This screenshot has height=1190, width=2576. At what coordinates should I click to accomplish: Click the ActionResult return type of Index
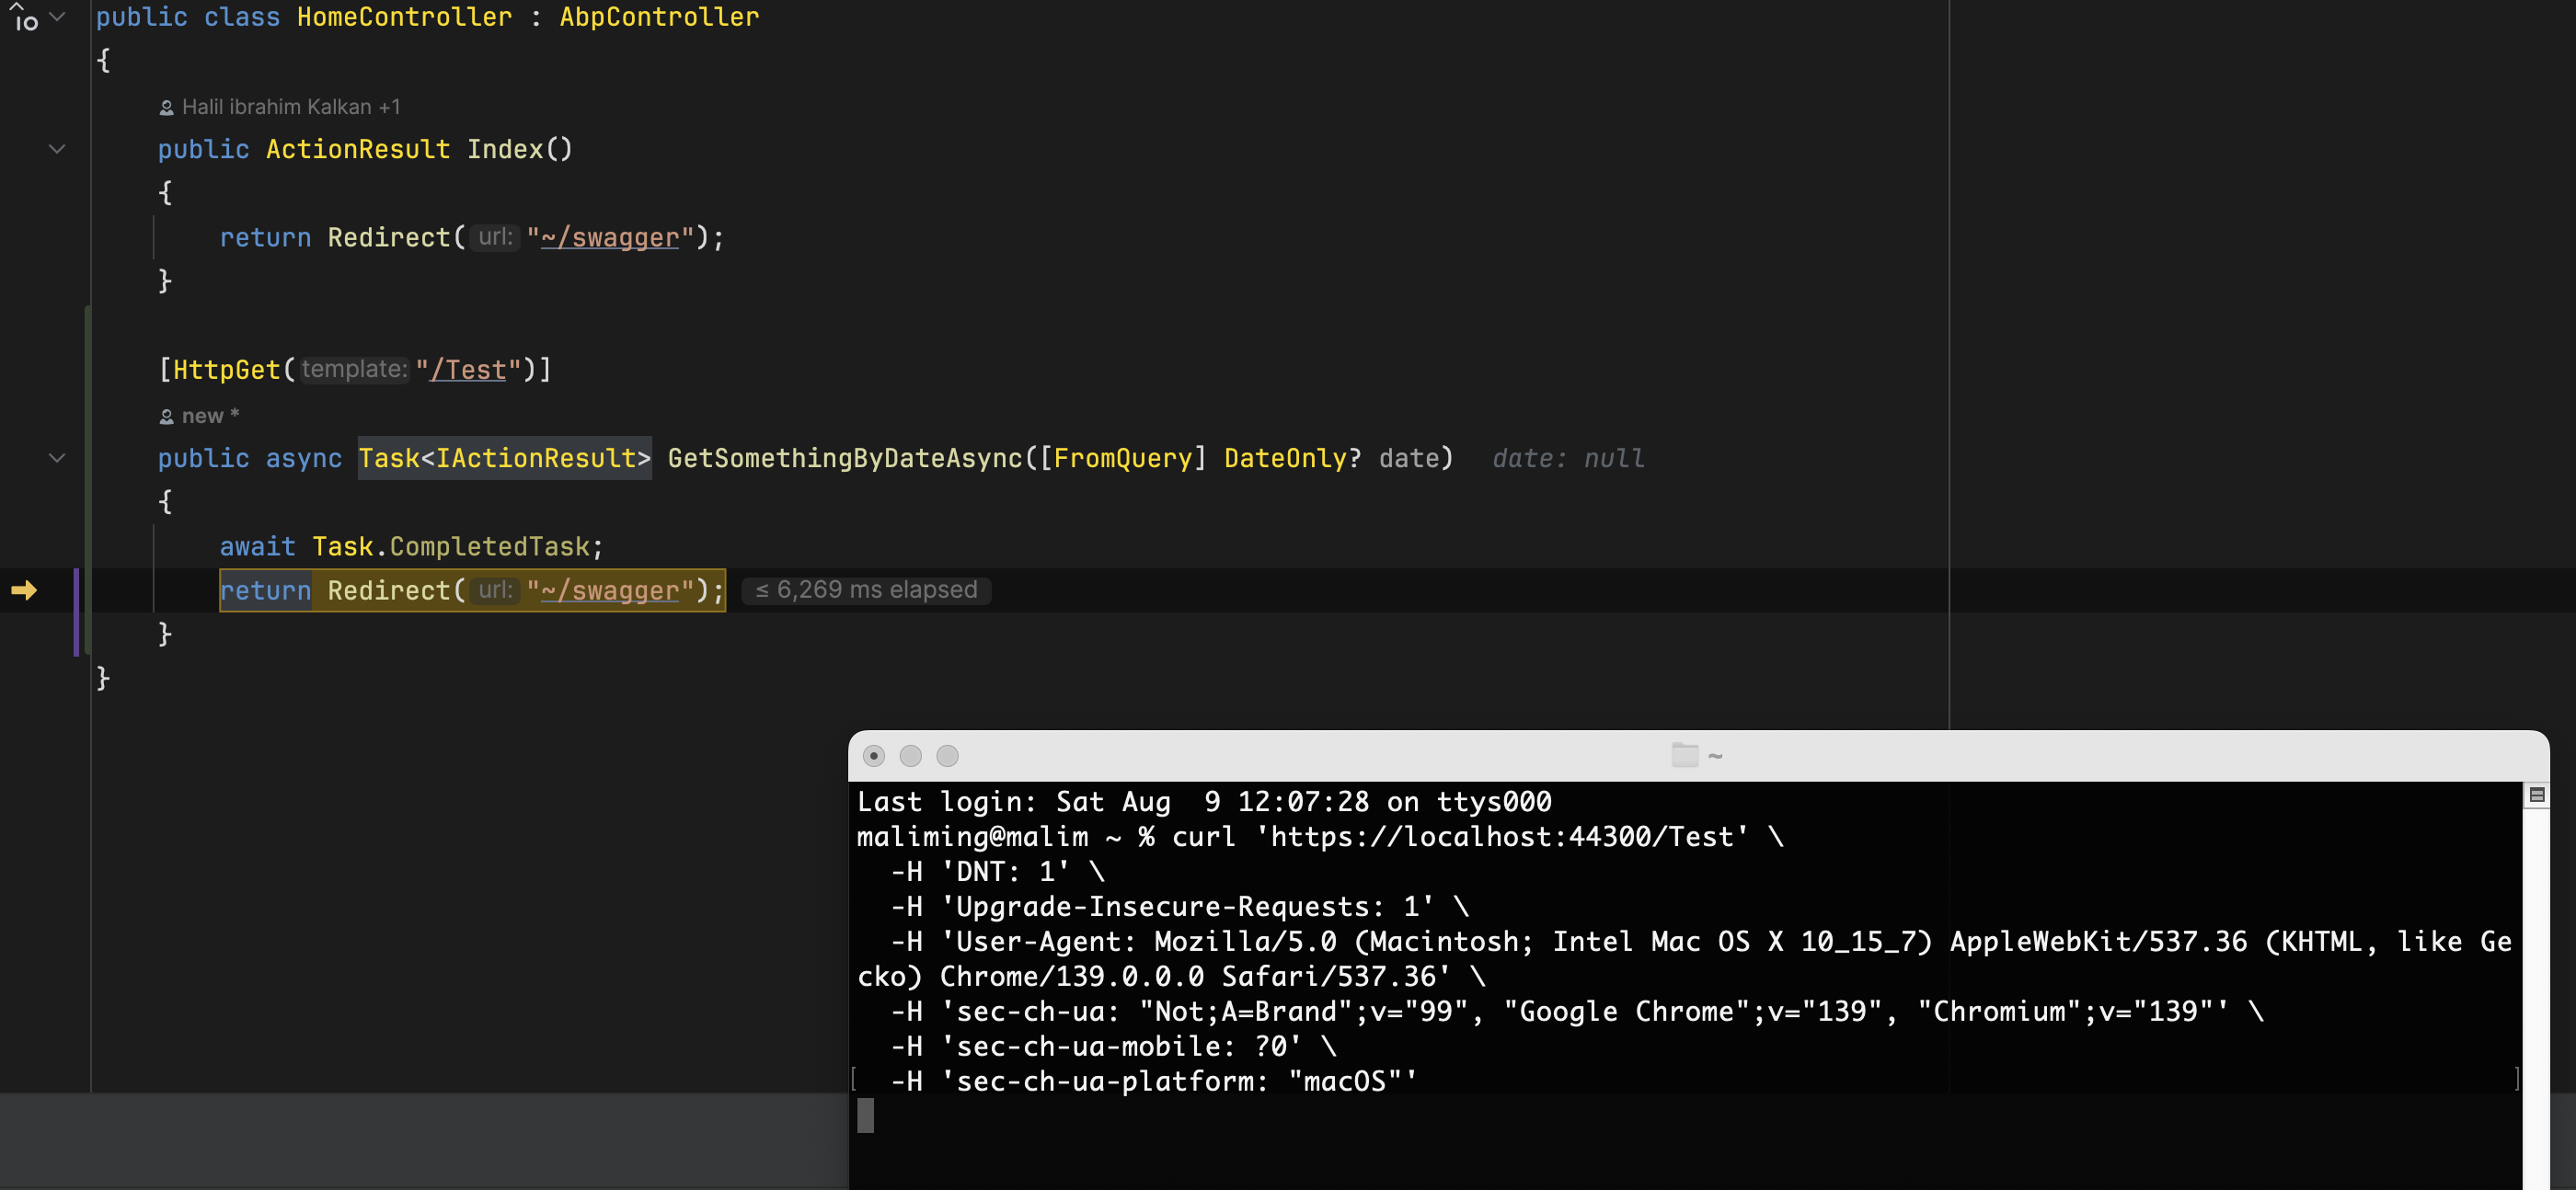tap(358, 149)
